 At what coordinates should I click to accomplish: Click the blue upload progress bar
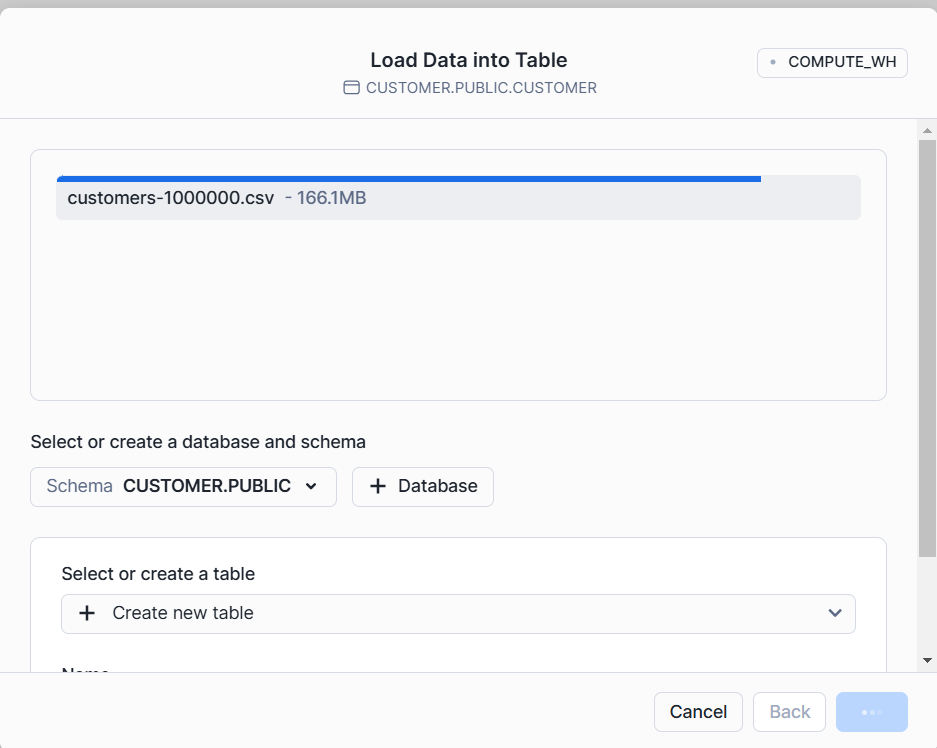409,179
